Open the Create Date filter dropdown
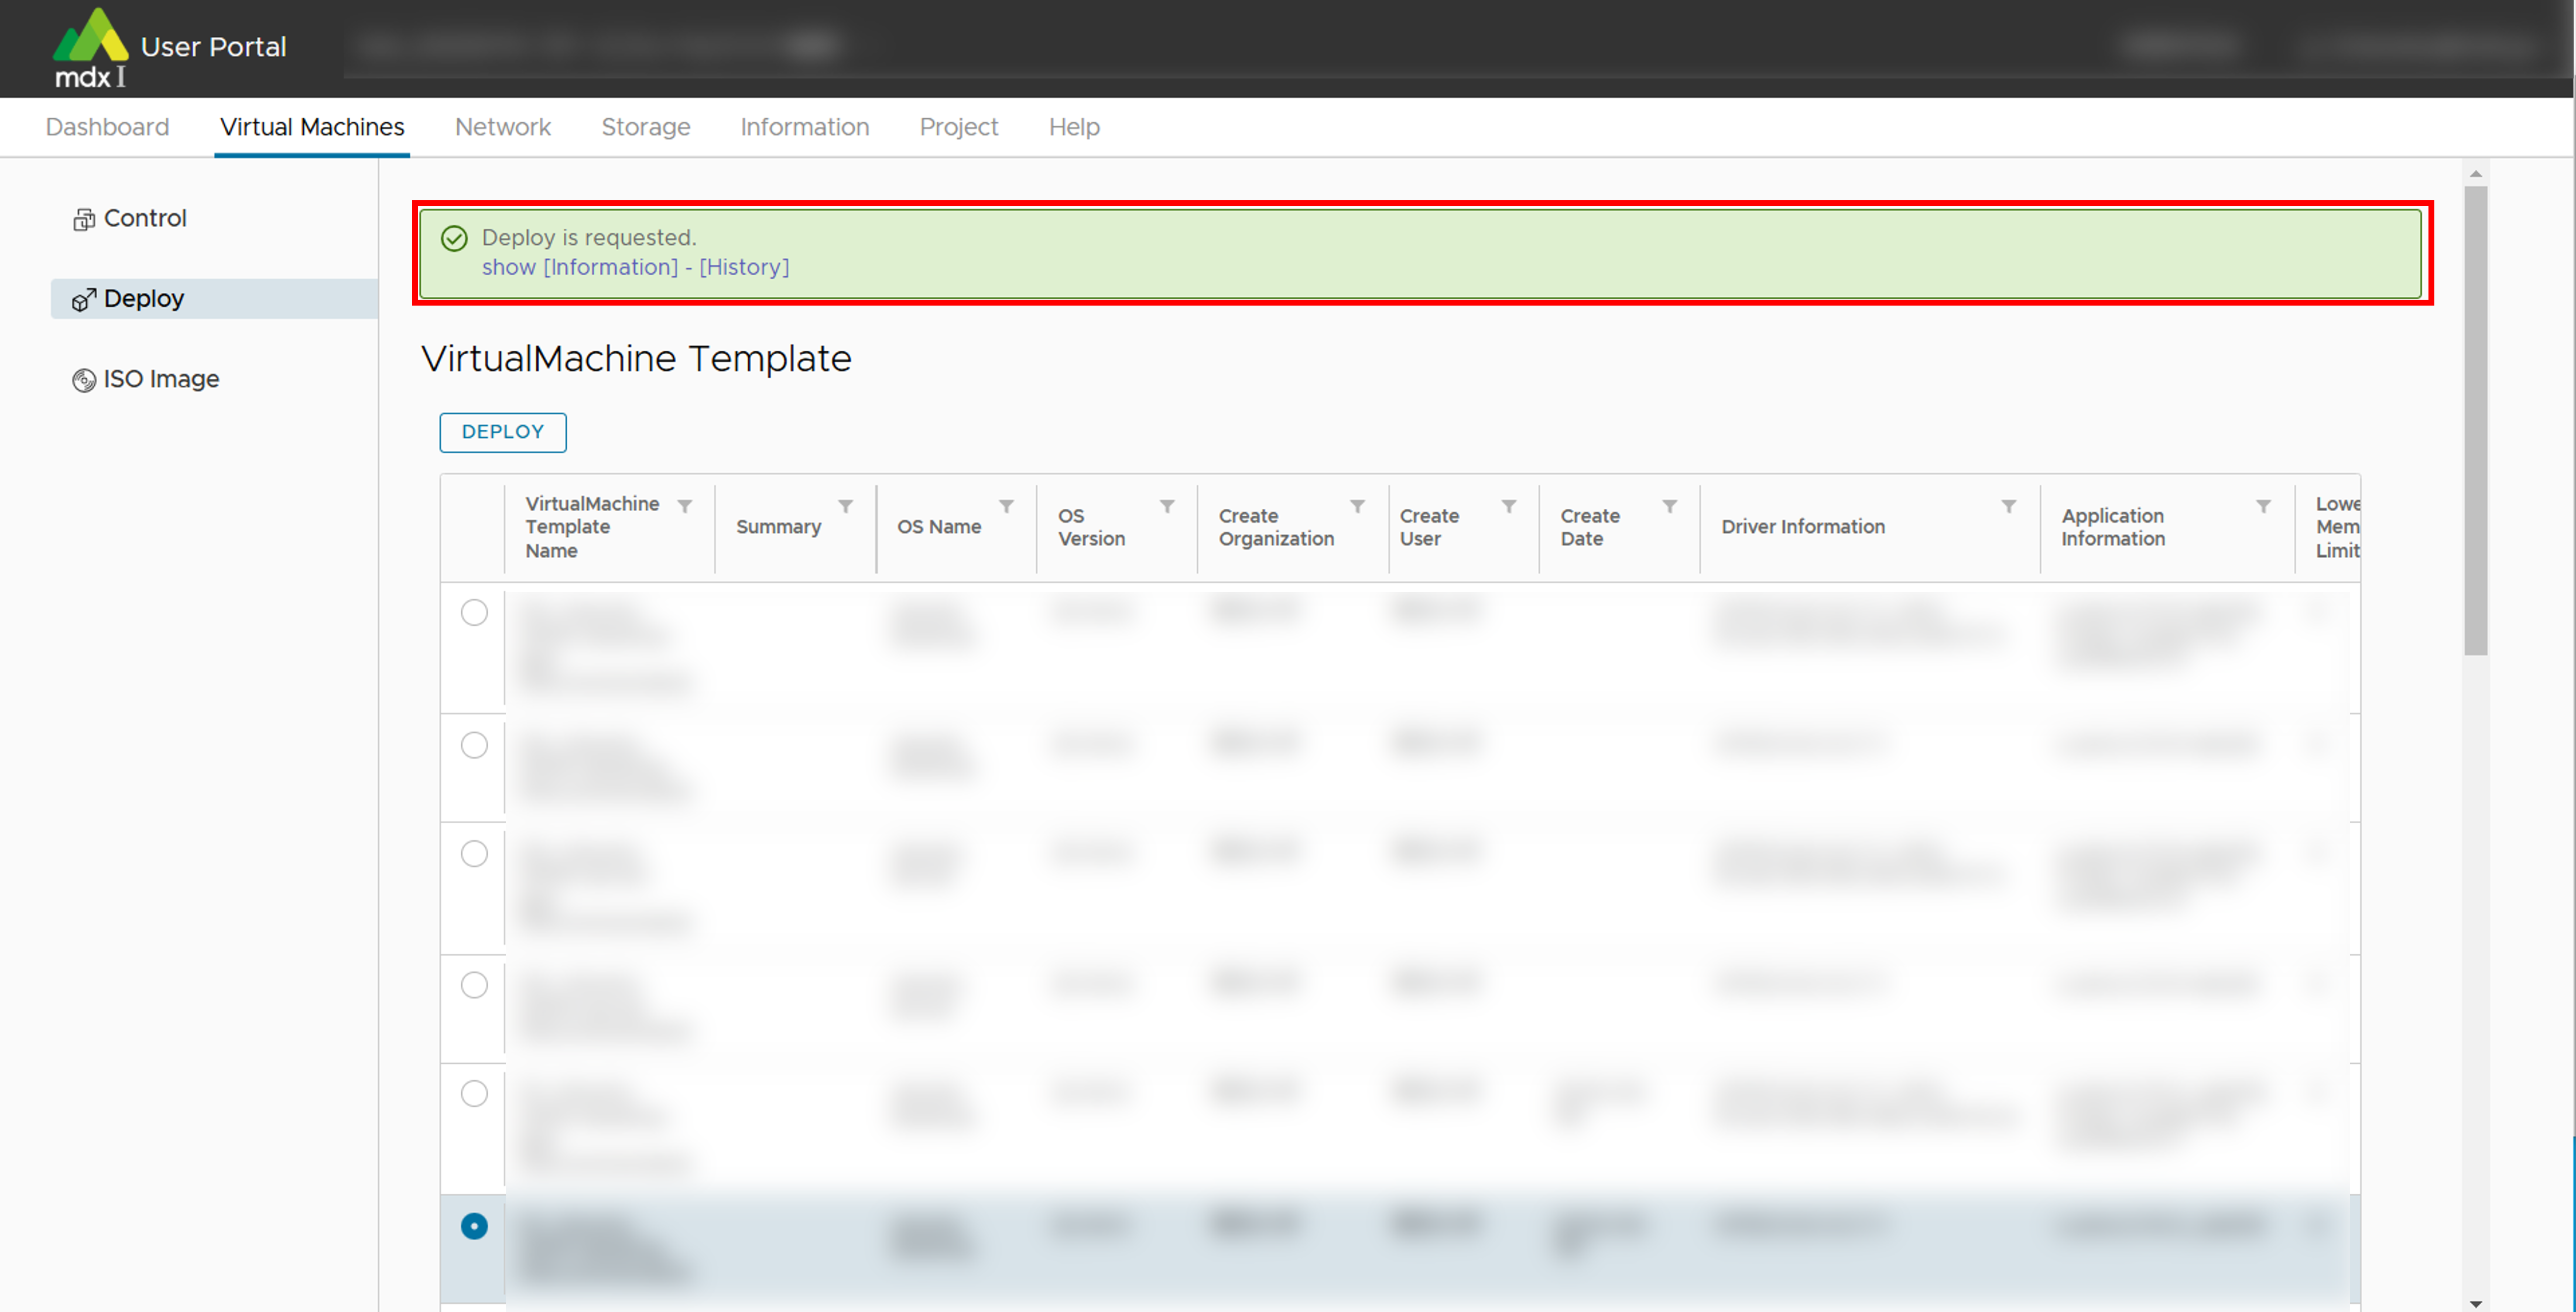 [x=1669, y=506]
